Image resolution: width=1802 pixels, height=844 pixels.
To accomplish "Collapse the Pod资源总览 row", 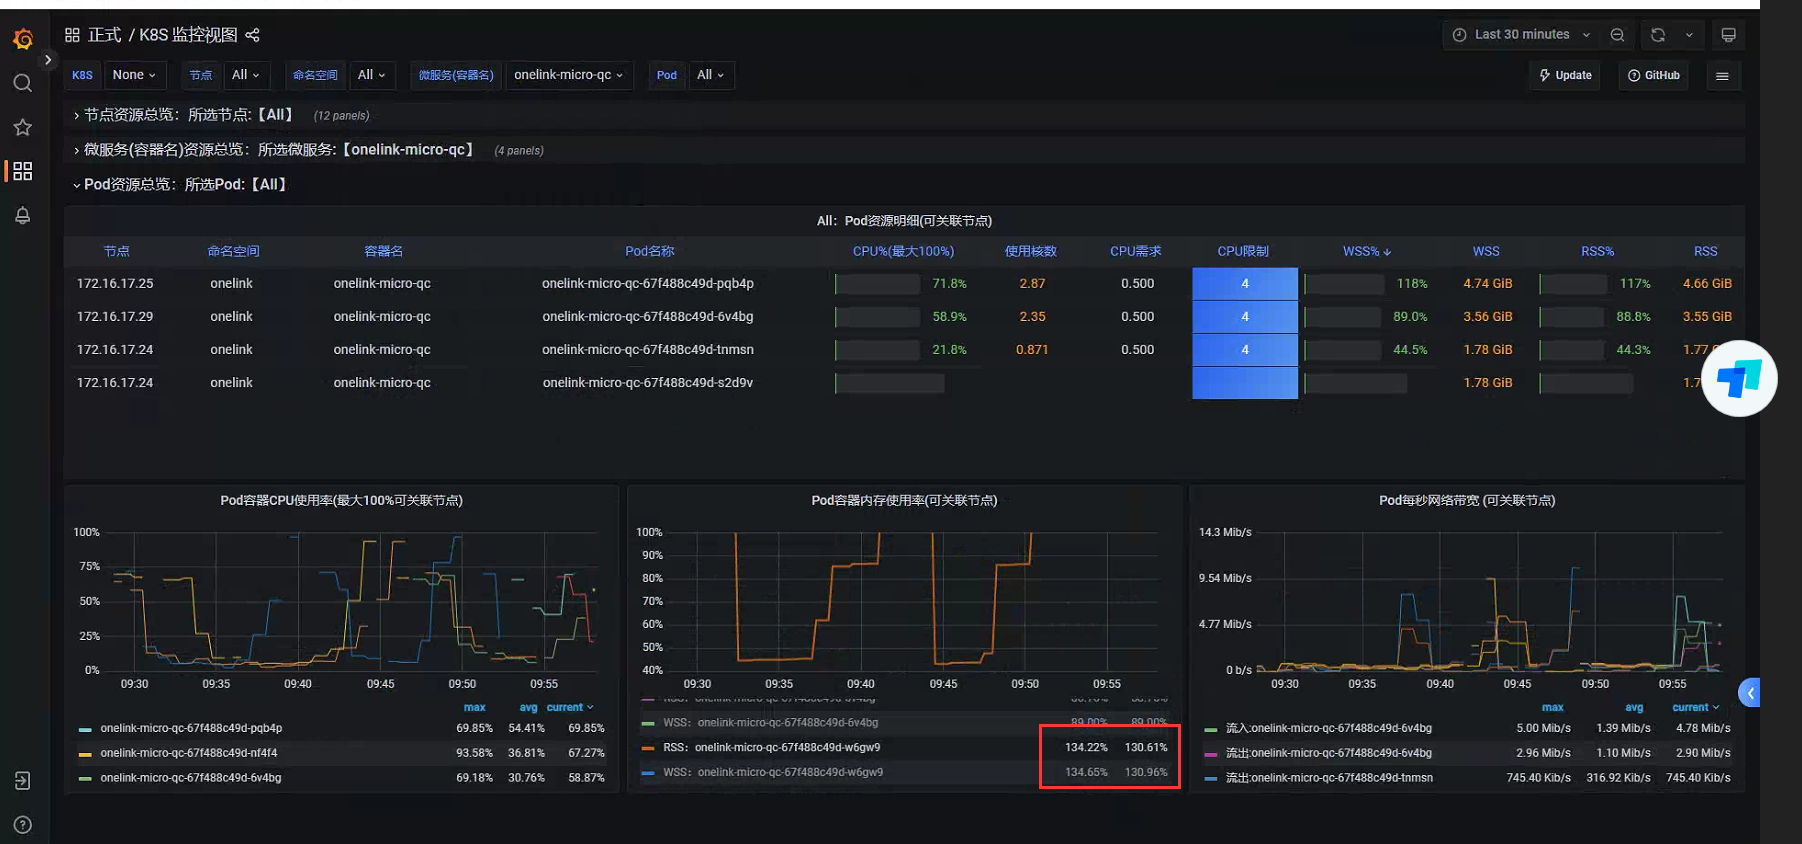I will [x=181, y=185].
